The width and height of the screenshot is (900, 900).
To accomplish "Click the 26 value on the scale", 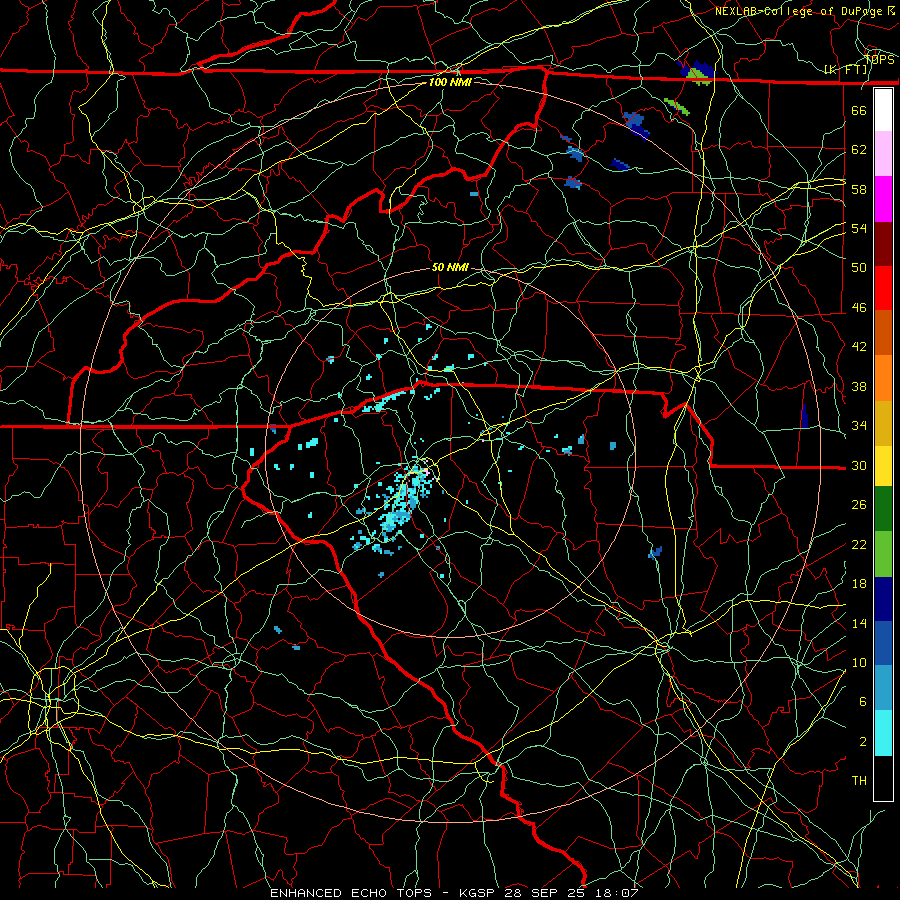I will tap(859, 505).
